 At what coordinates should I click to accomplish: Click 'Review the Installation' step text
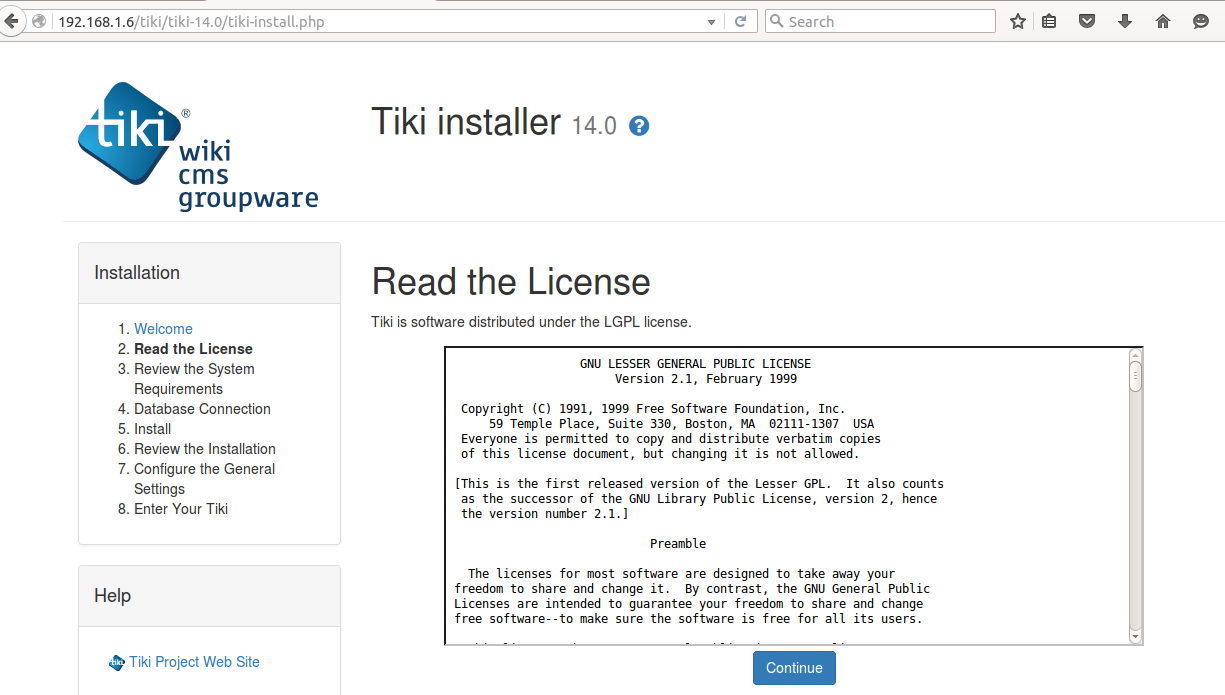(x=205, y=449)
